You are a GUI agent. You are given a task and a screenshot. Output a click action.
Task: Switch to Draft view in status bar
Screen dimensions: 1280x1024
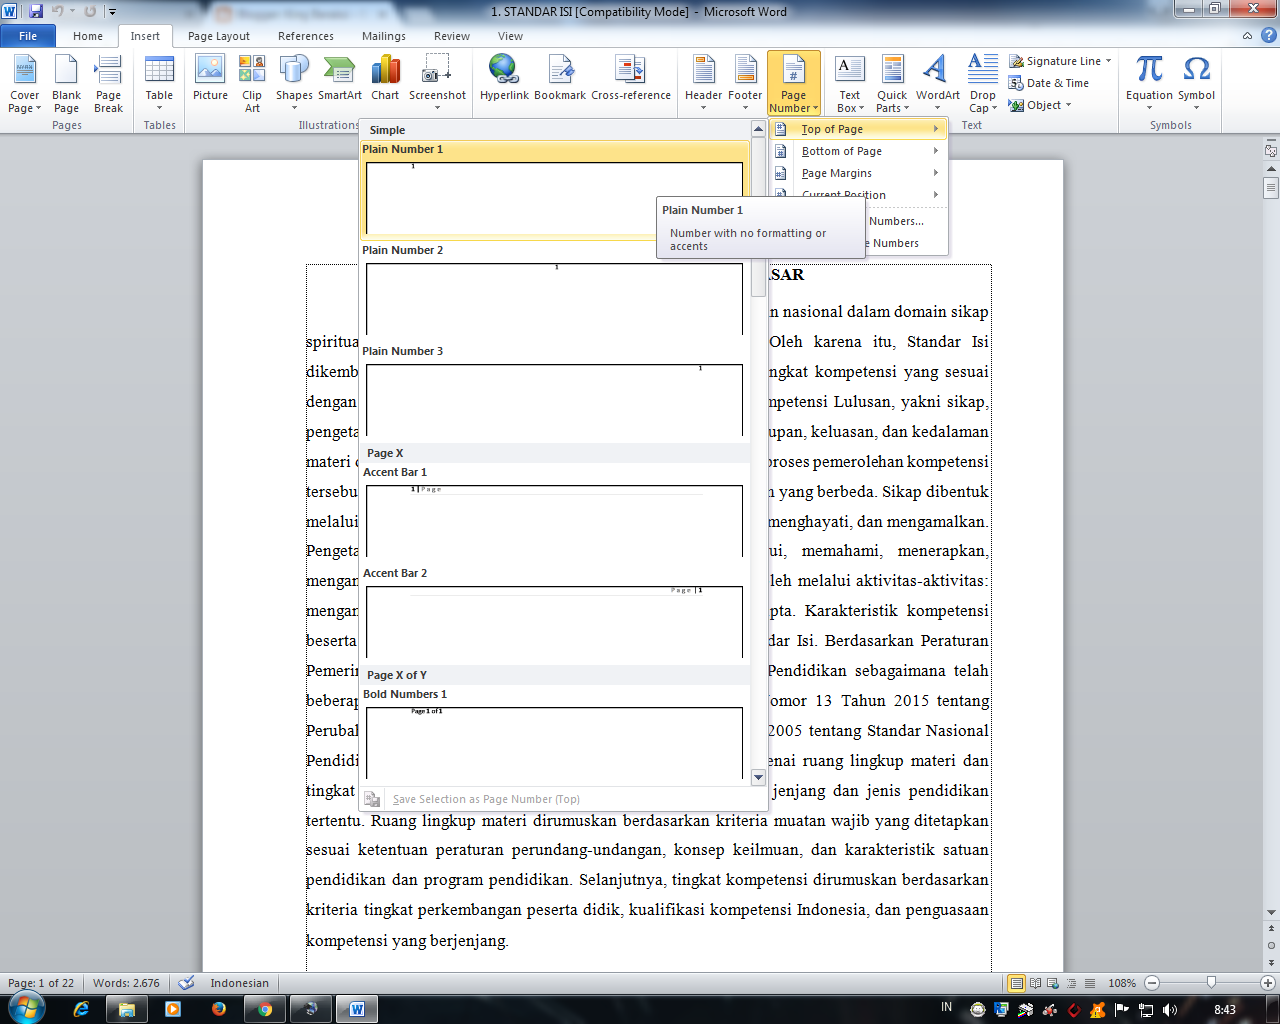click(x=1090, y=983)
